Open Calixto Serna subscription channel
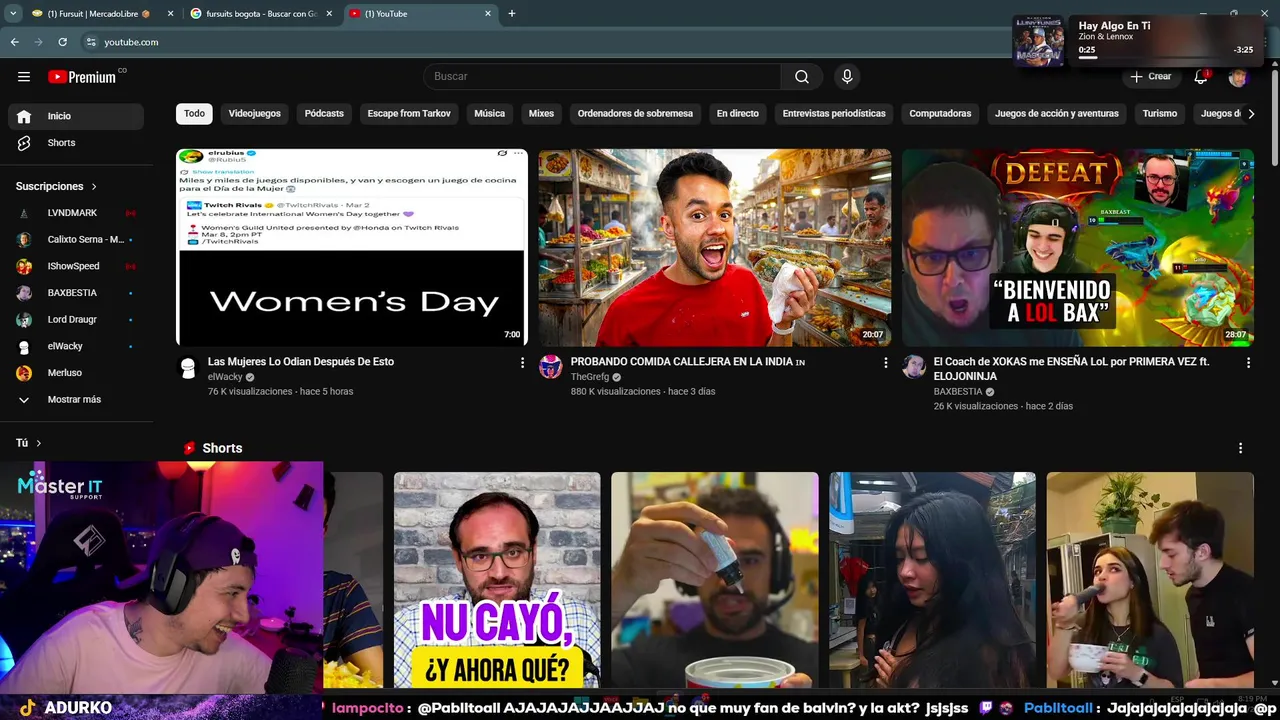Screen dimensions: 1280x720 [x=76, y=240]
